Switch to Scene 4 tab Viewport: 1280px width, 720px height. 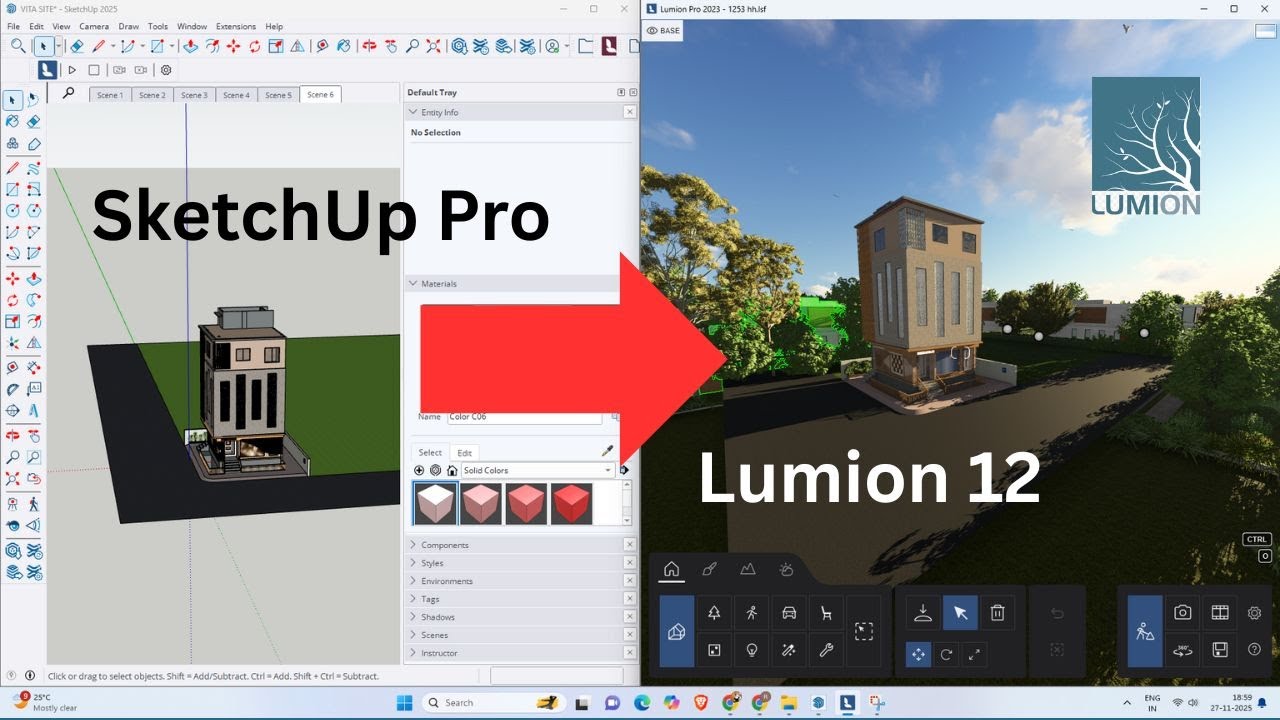click(236, 95)
